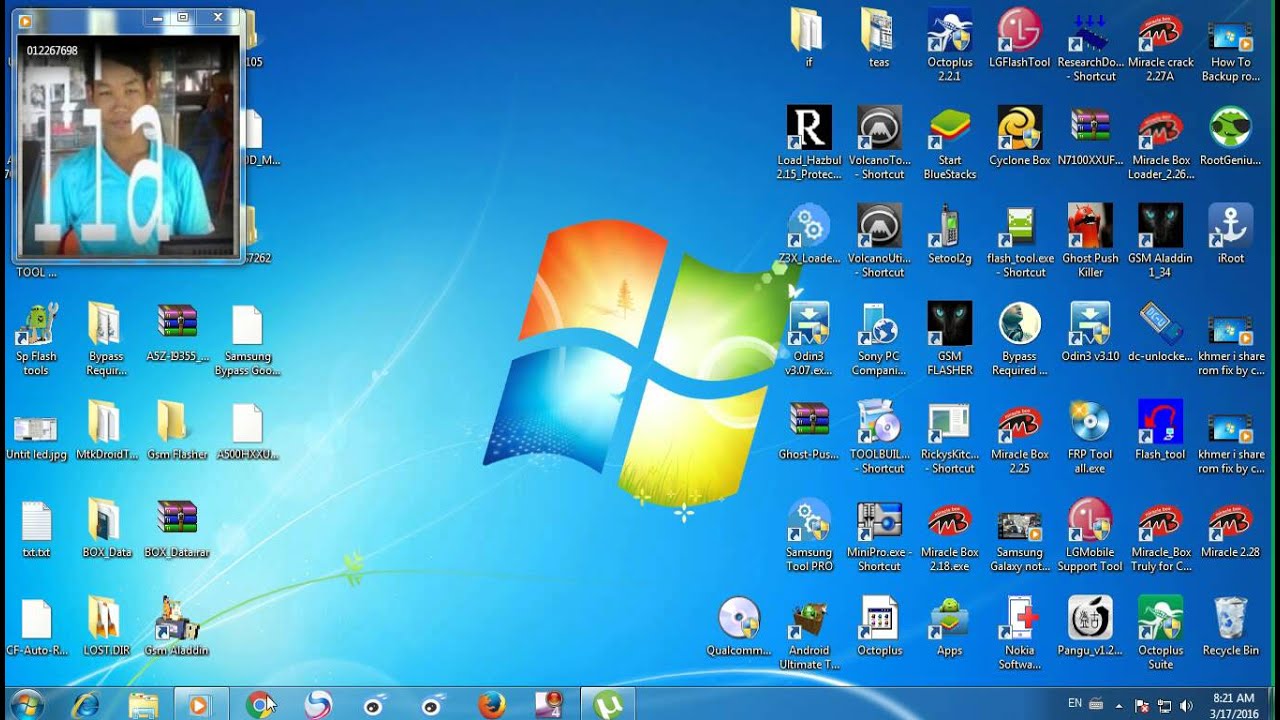Viewport: 1280px width, 720px height.
Task: Open Firefox from the taskbar
Action: pyautogui.click(x=491, y=705)
